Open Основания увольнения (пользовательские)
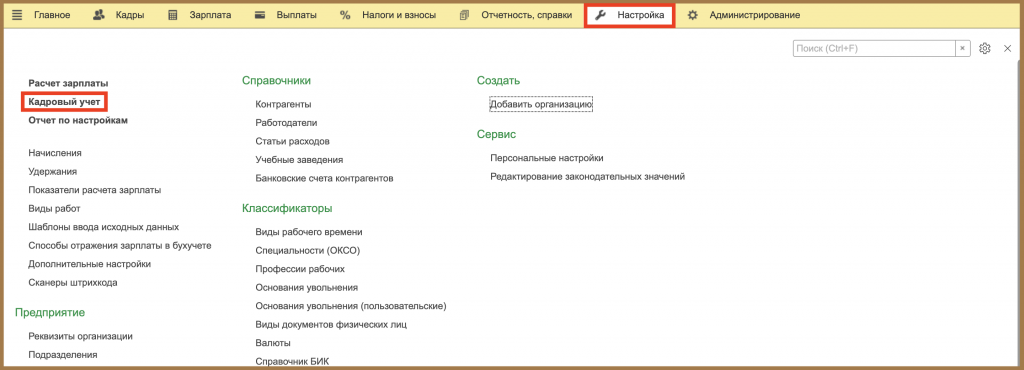 pos(351,305)
